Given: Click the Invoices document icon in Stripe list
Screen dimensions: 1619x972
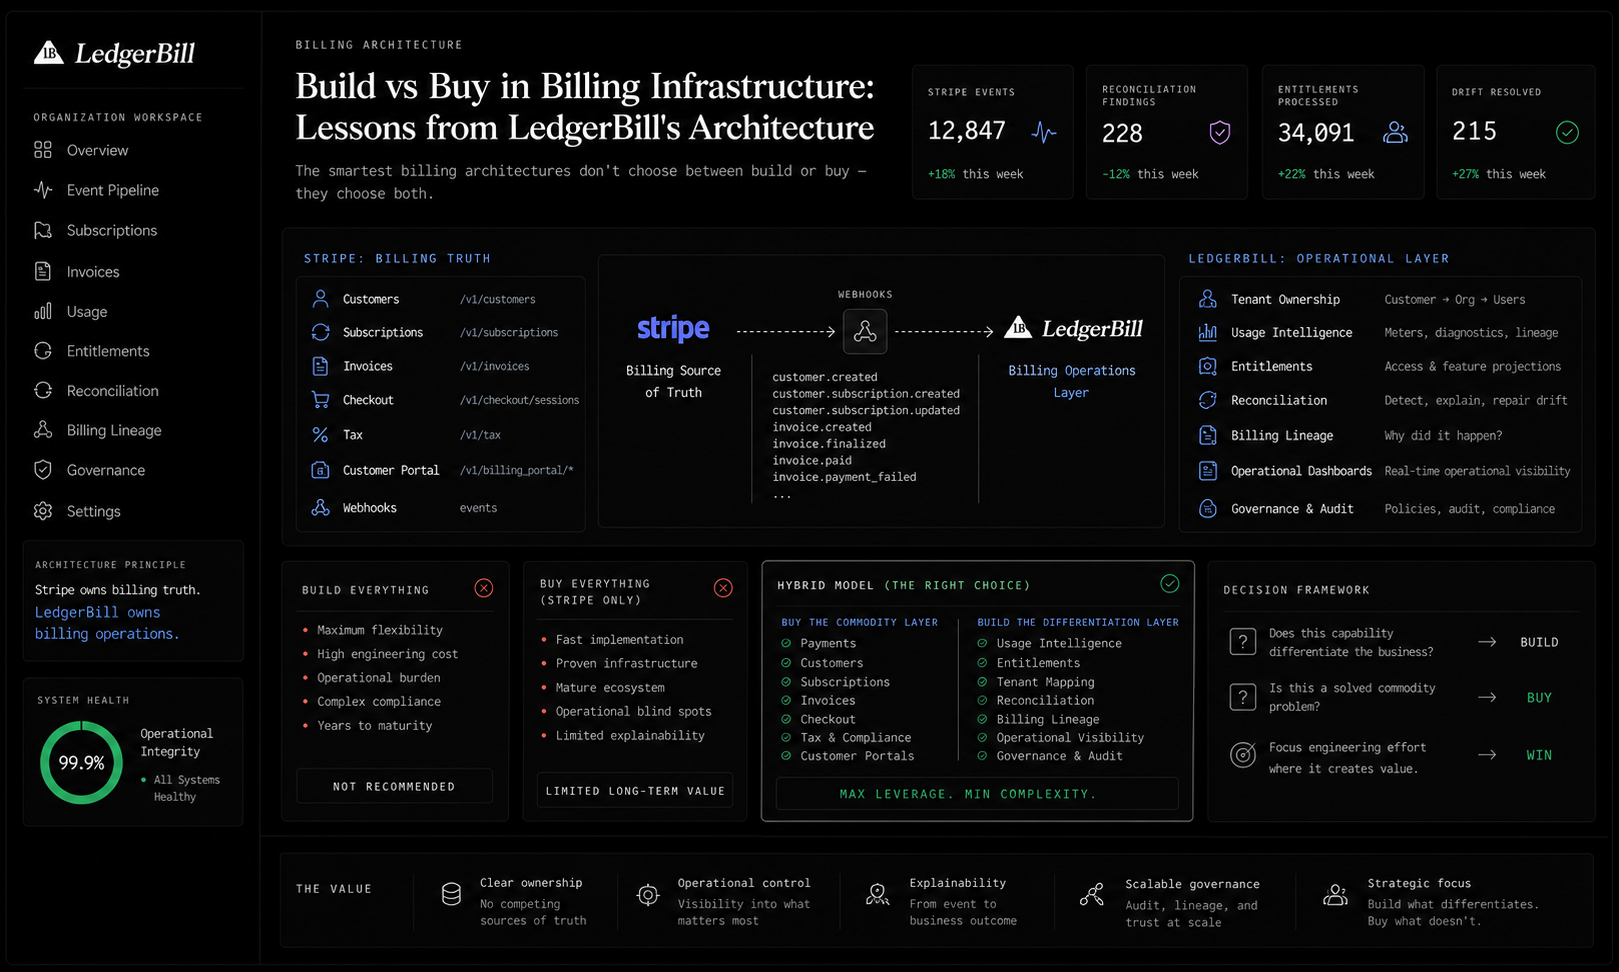Looking at the screenshot, I should pyautogui.click(x=320, y=366).
